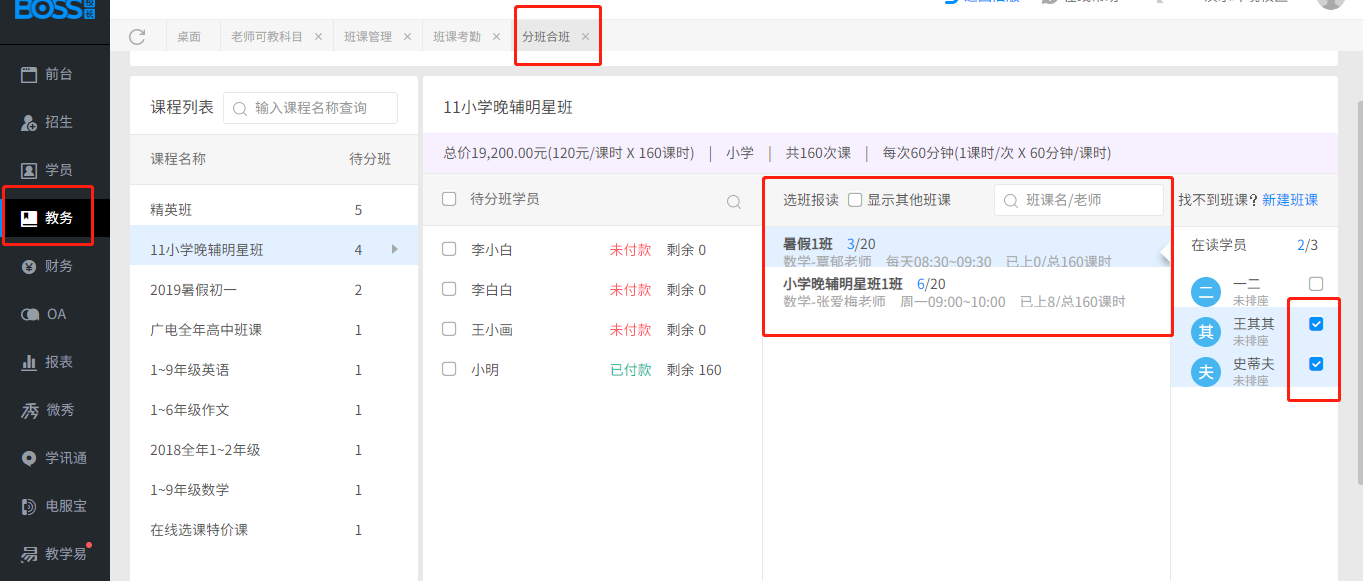This screenshot has height=581, width=1363.
Task: Click the refresh icon beside the tabs
Action: tap(137, 37)
